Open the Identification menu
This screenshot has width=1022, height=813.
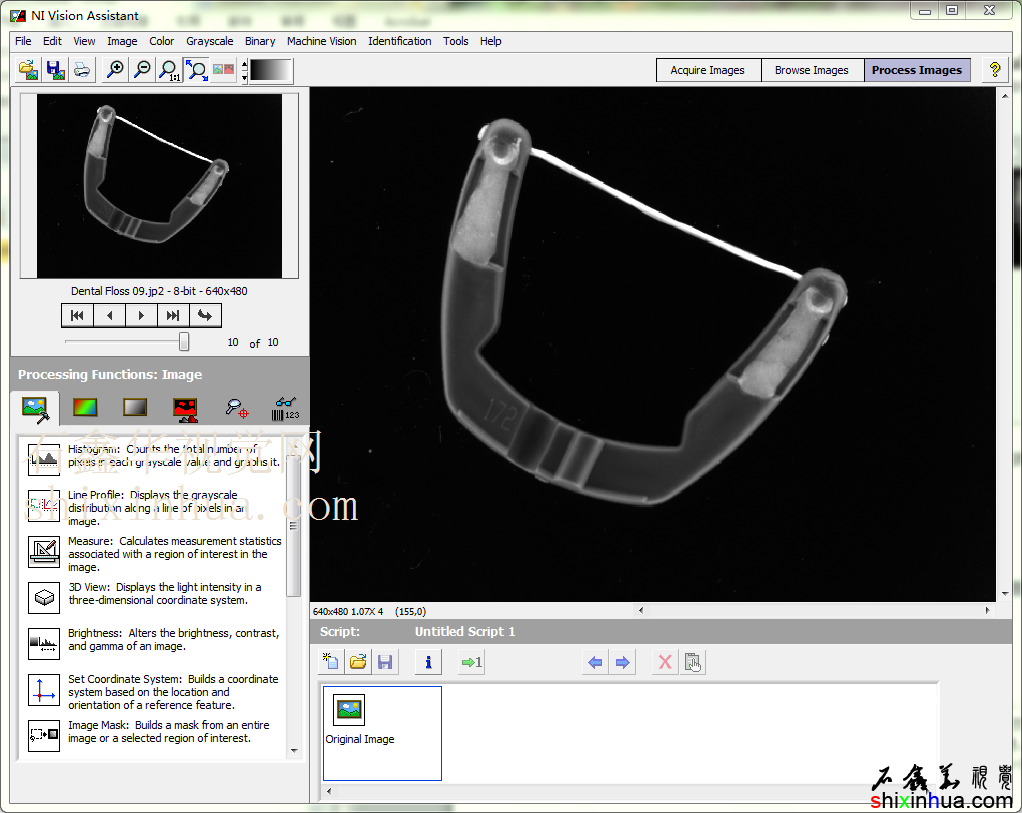point(399,41)
